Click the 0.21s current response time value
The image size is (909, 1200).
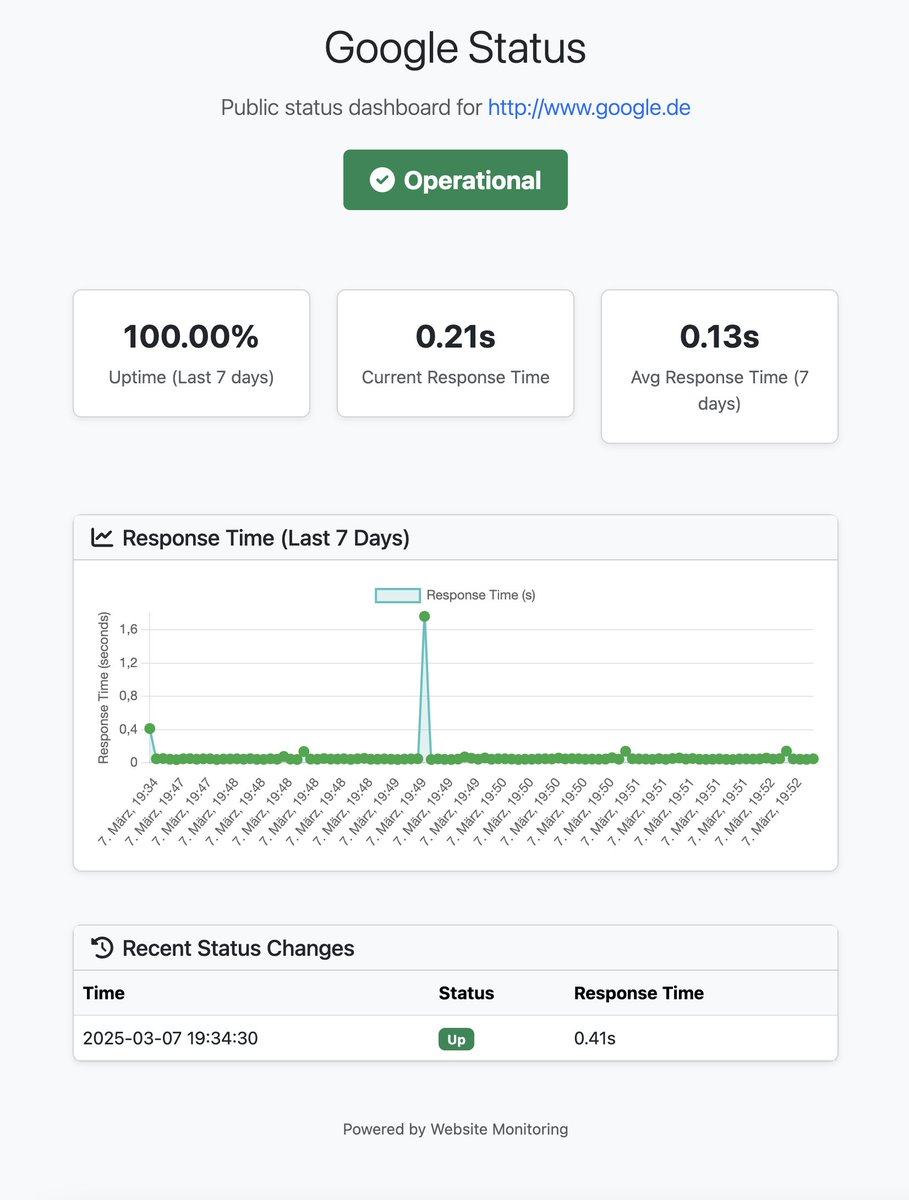pyautogui.click(x=455, y=337)
